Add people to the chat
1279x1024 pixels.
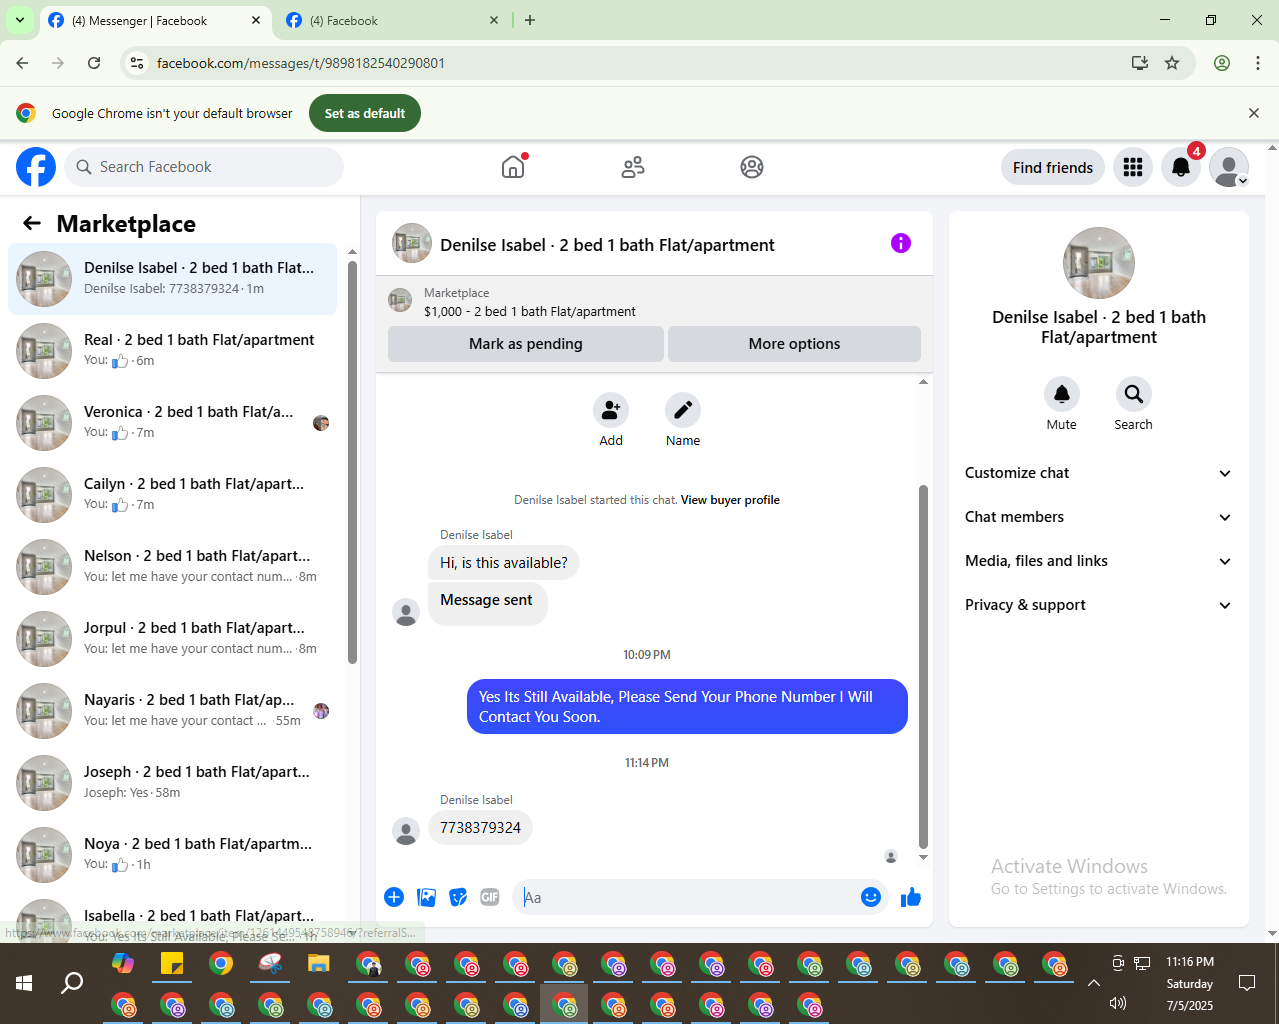611,410
